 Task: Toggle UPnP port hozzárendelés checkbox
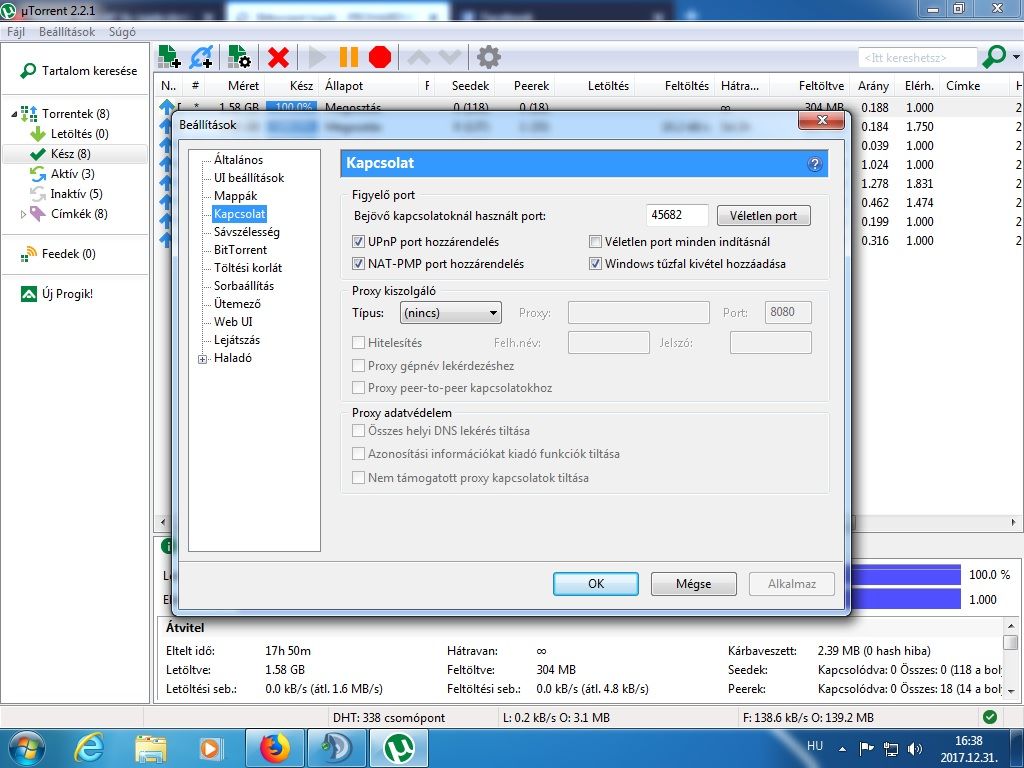point(358,242)
